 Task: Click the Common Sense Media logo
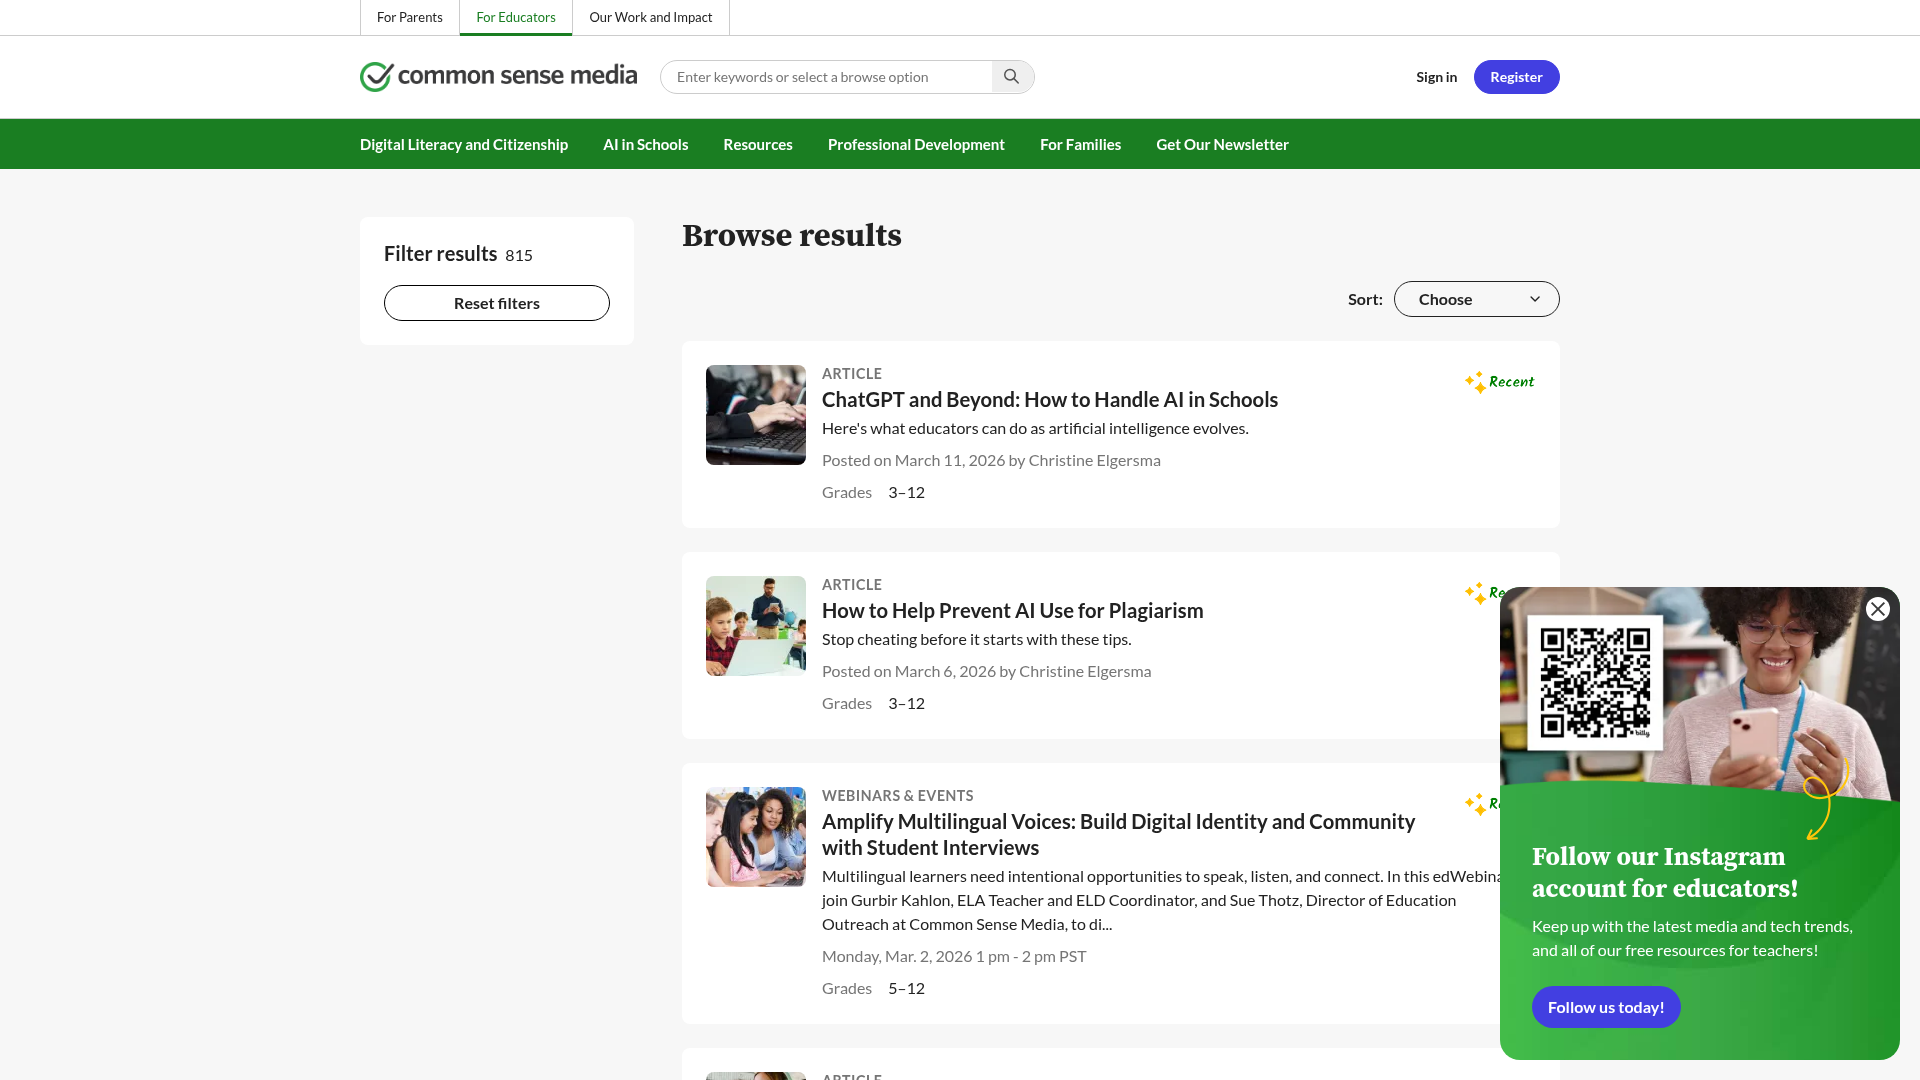coord(498,76)
